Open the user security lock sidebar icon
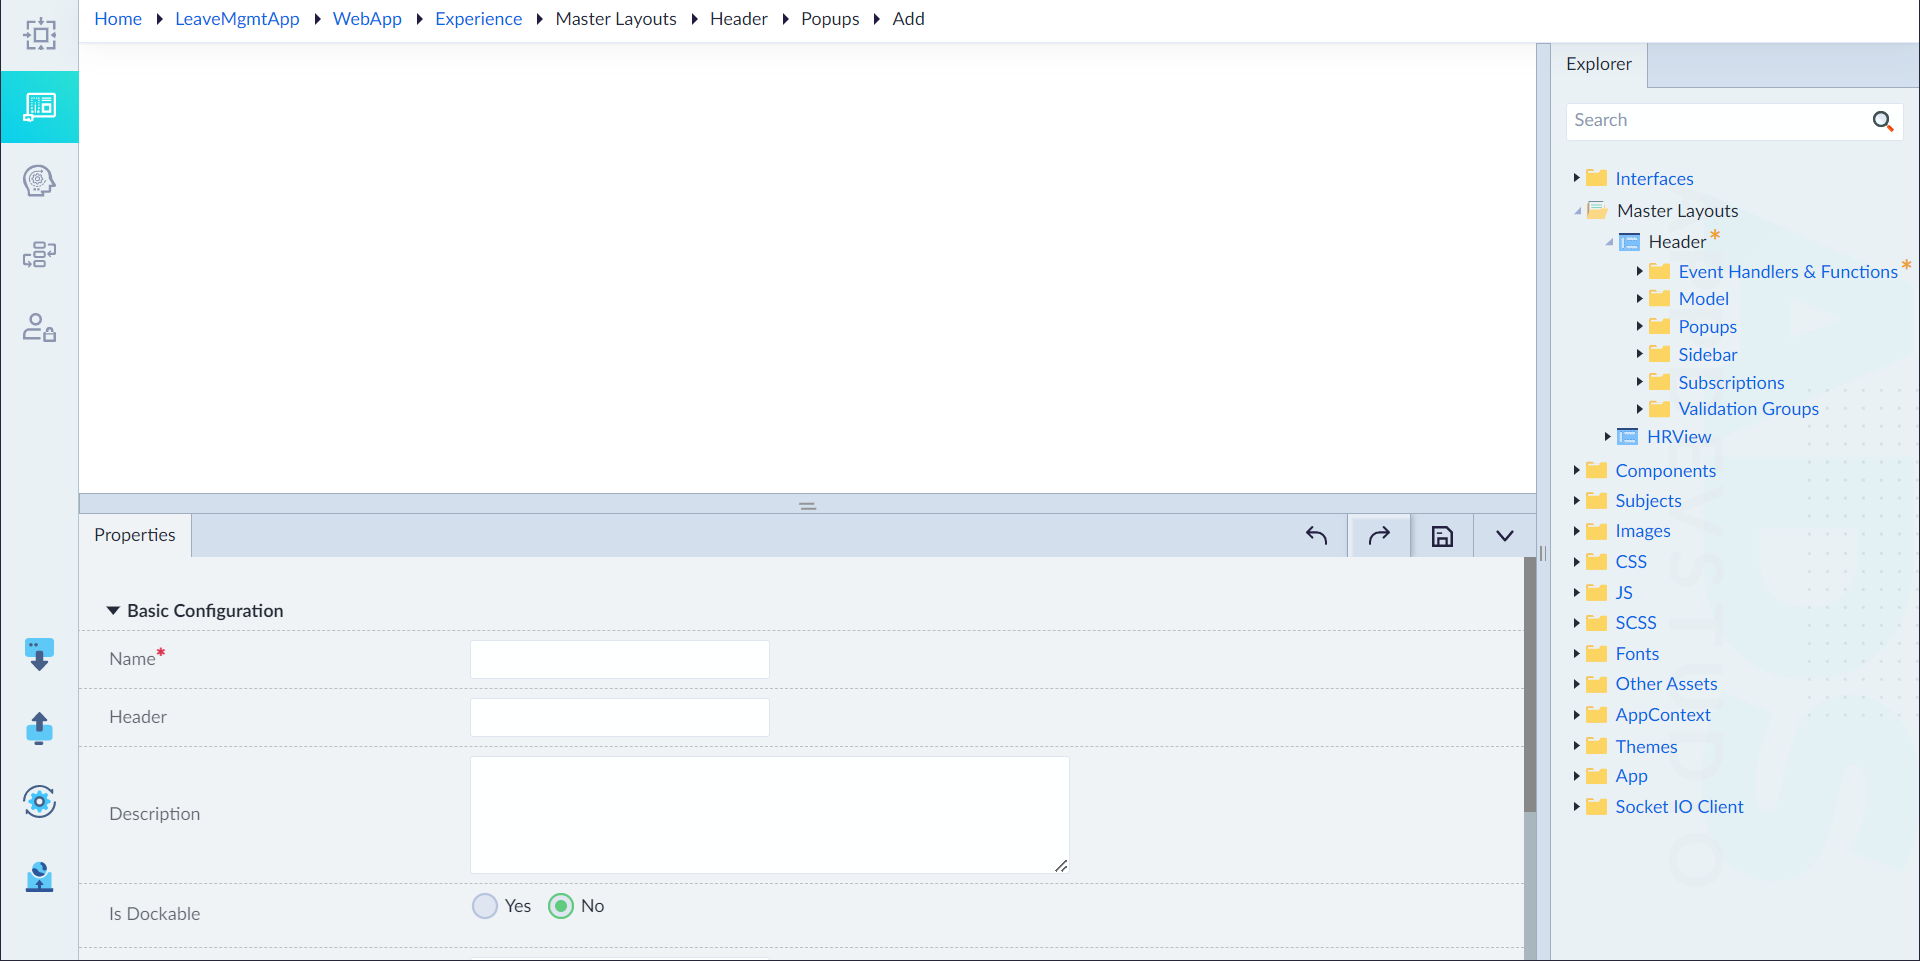This screenshot has width=1920, height=961. 39,327
